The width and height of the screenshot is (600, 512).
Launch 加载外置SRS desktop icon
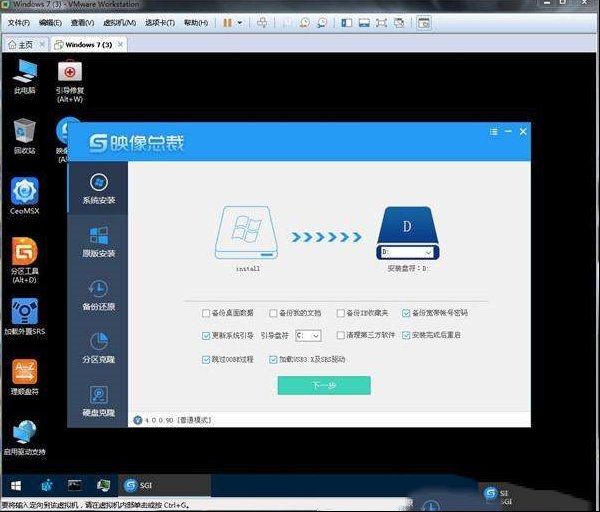[24, 317]
